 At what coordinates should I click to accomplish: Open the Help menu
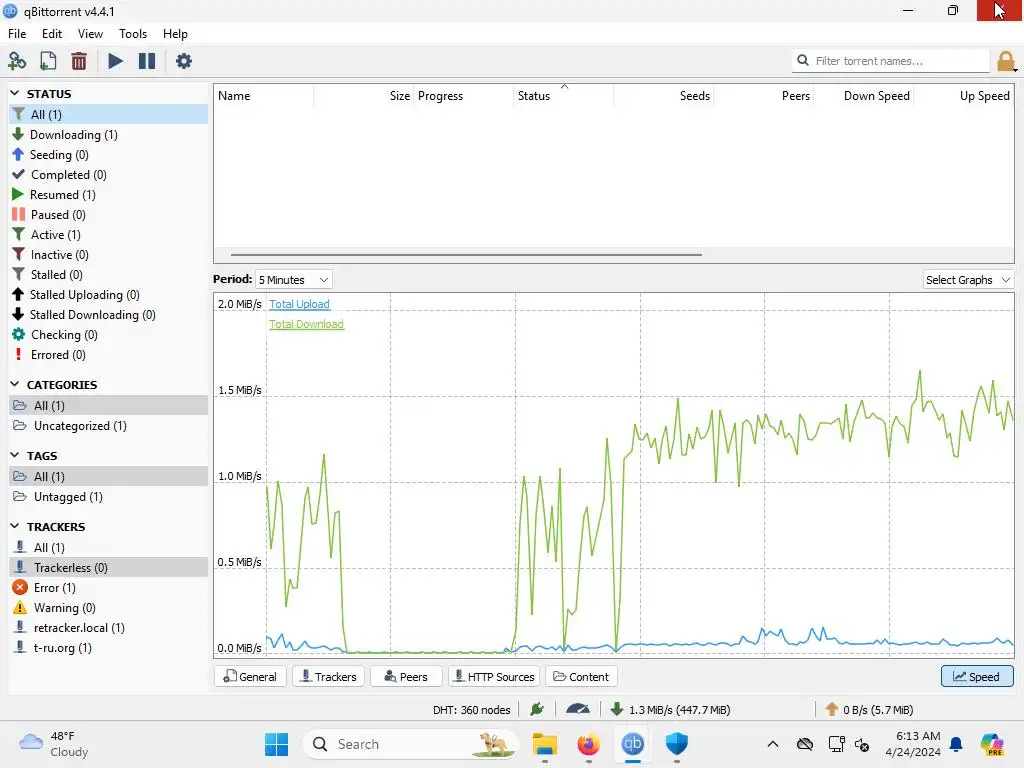coord(175,34)
